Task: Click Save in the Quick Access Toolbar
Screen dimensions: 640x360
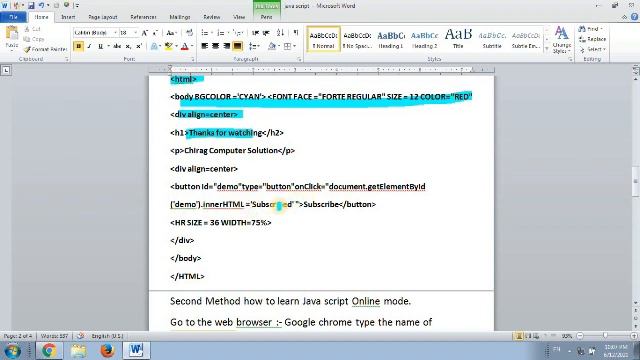Action: (x=31, y=6)
